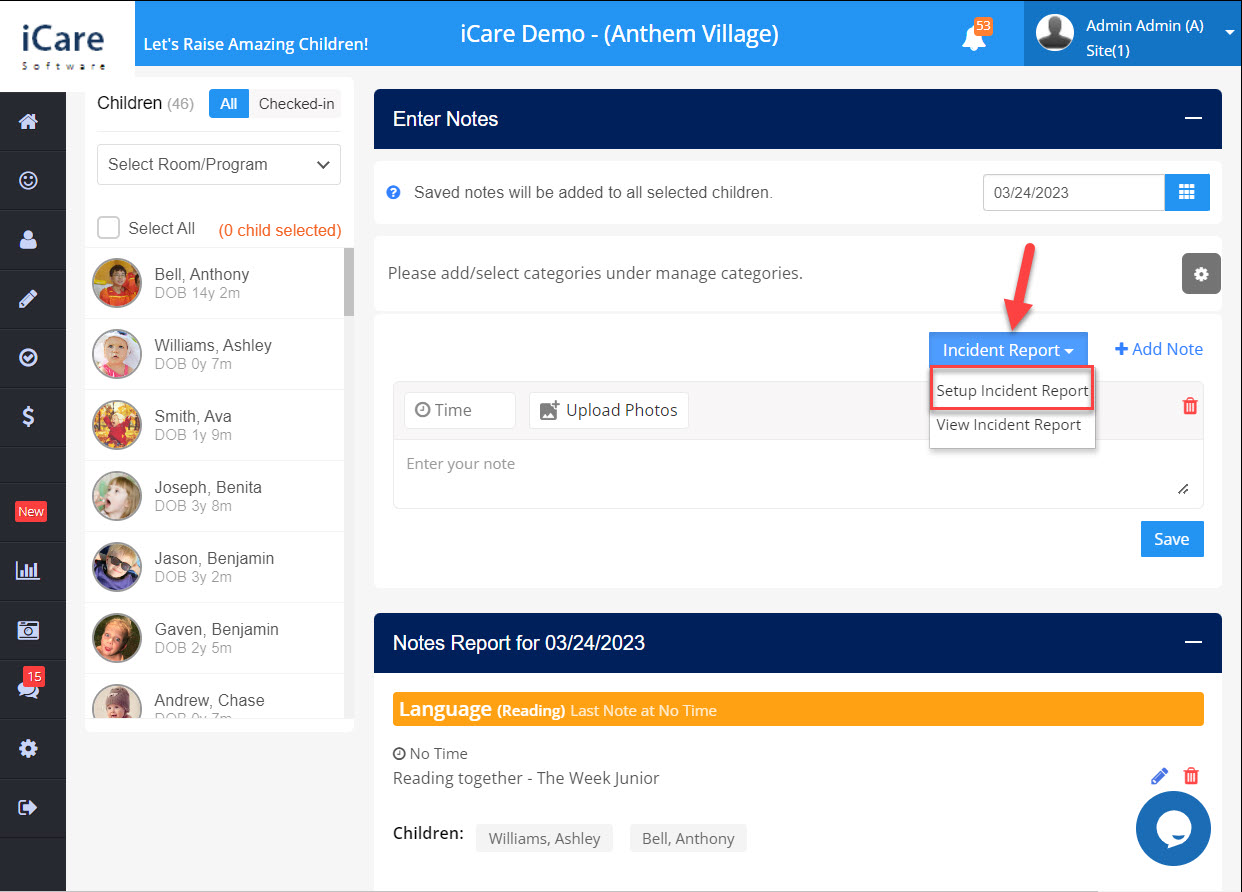Open the dollar billing sidebar icon
Image resolution: width=1242 pixels, height=892 pixels.
coord(29,416)
